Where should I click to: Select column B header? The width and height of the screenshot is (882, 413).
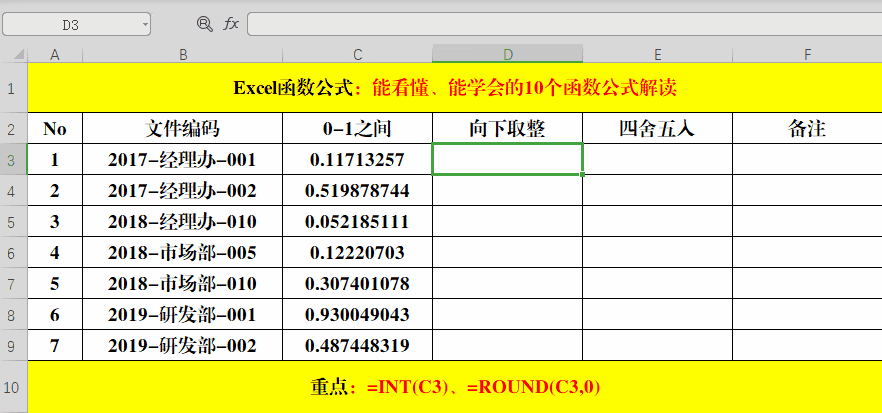183,55
